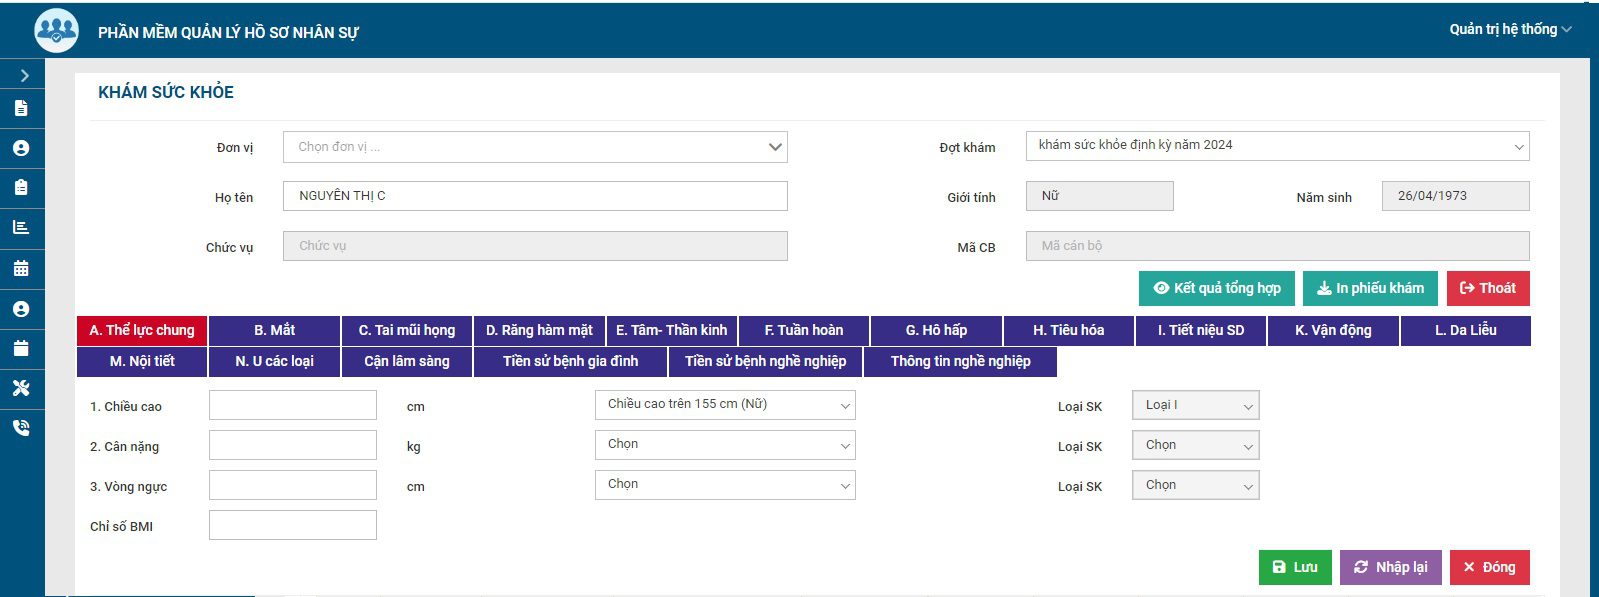Open the Đơn vị dropdown
Image resolution: width=1599 pixels, height=597 pixels.
[x=535, y=147]
